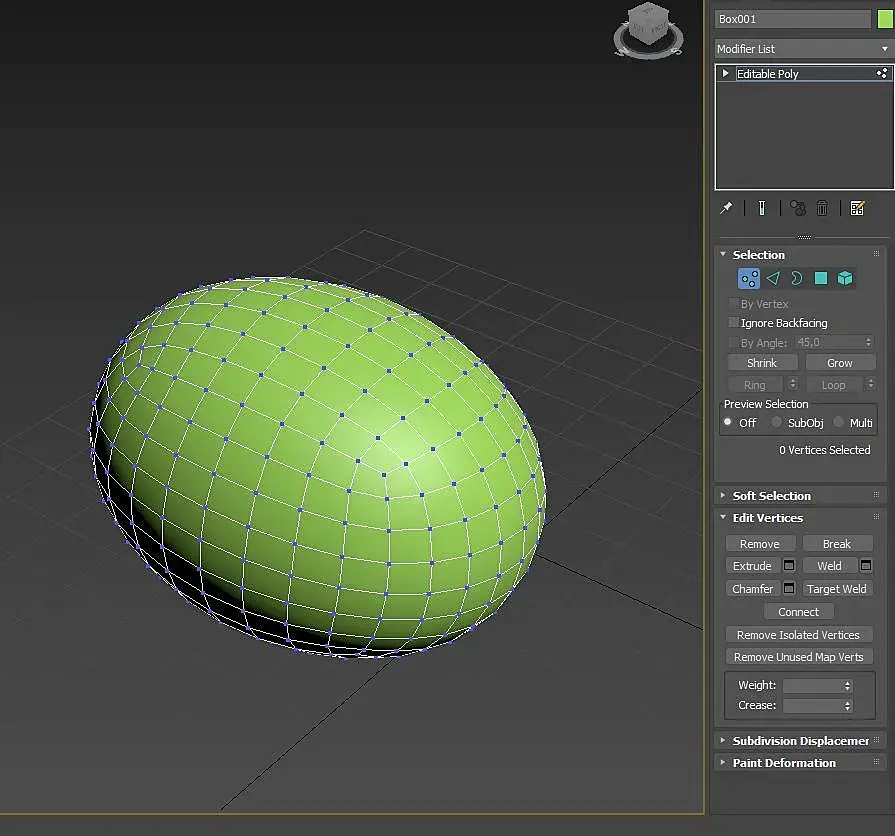Select SubObj preview selection radio button
895x836 pixels.
tap(776, 423)
